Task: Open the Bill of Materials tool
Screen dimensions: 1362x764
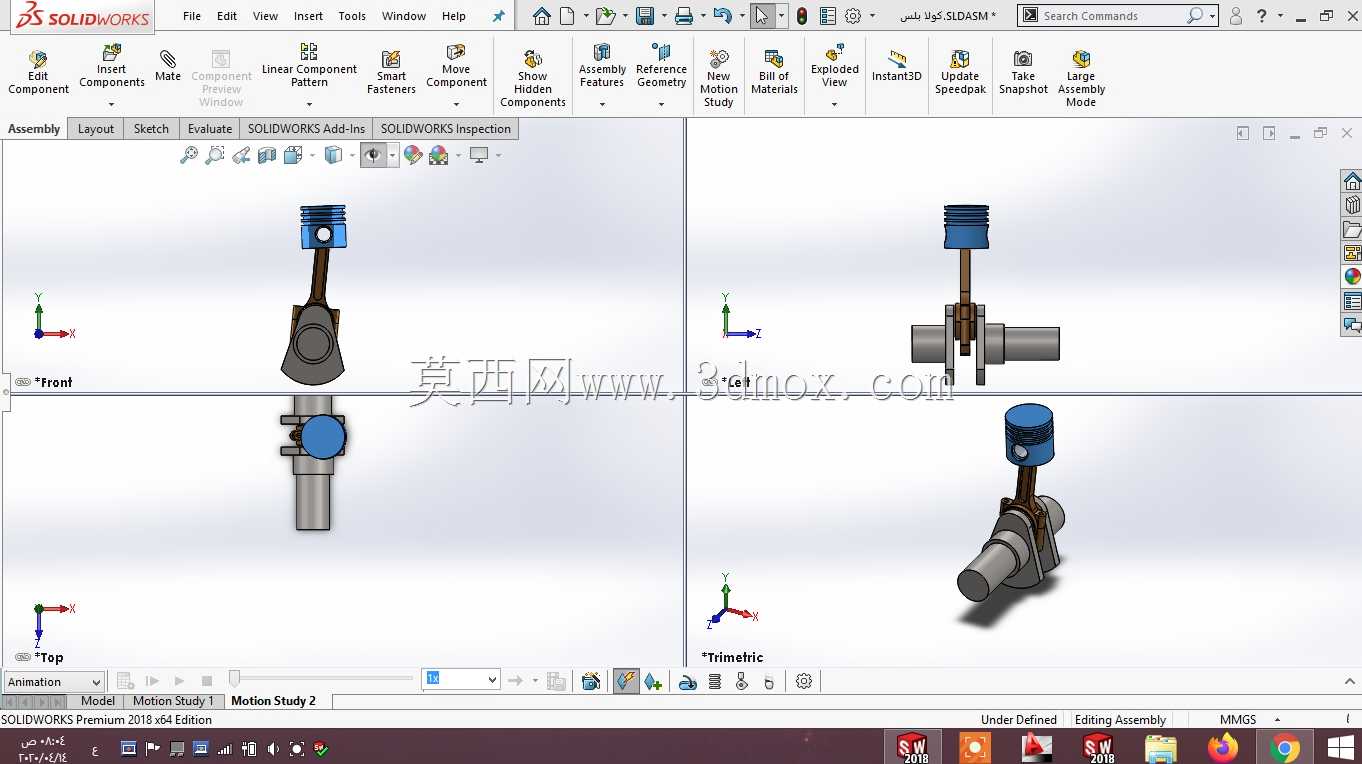Action: pyautogui.click(x=774, y=73)
